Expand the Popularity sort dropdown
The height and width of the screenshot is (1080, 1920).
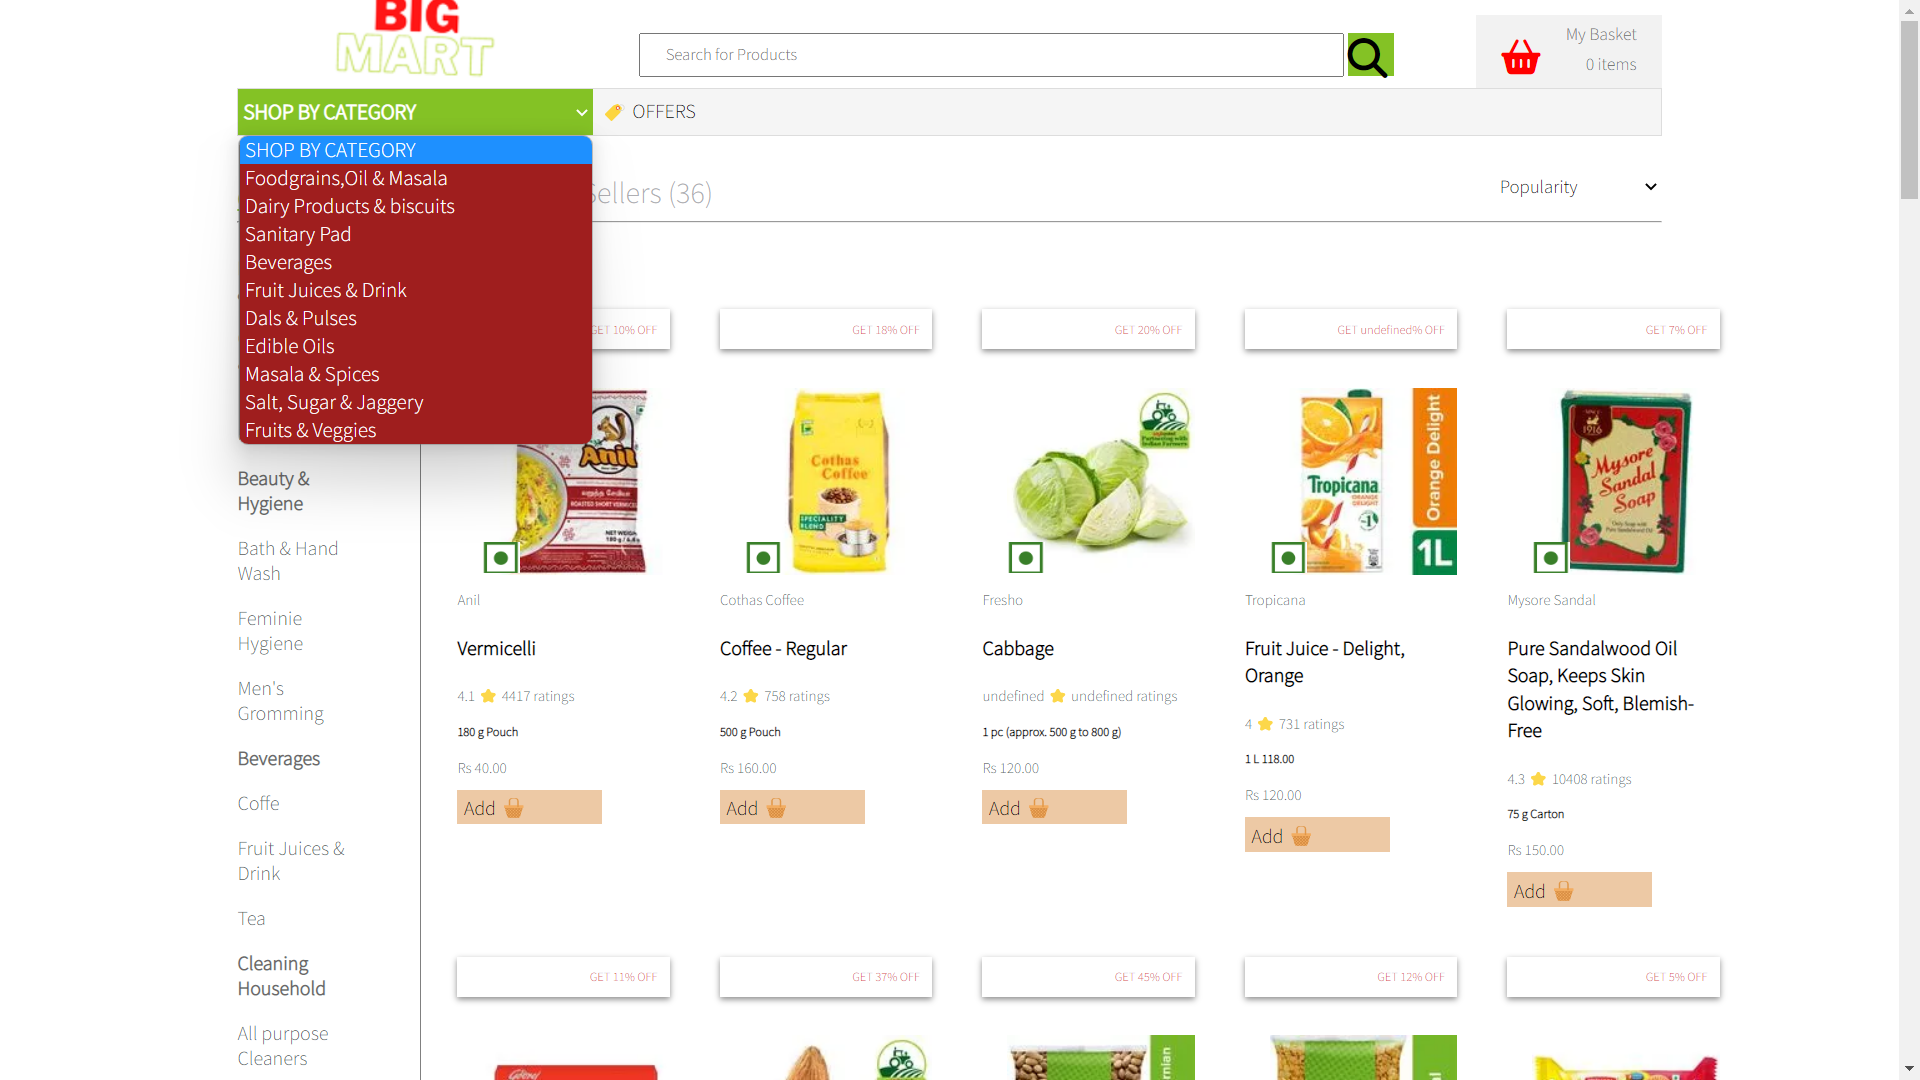1577,187
